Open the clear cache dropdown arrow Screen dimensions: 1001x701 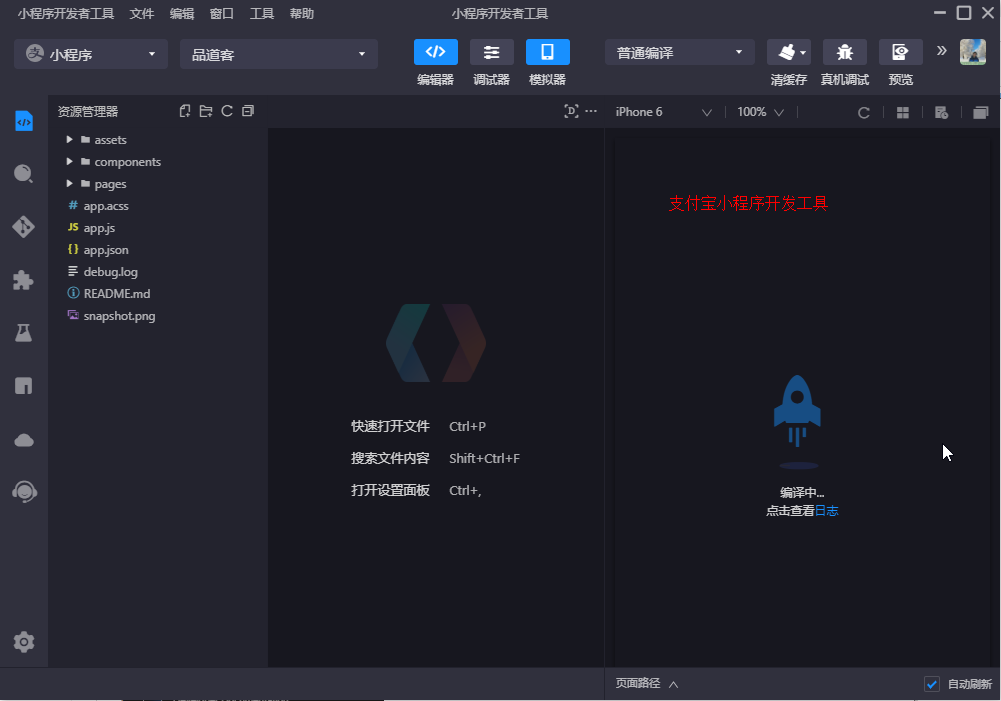click(x=803, y=52)
